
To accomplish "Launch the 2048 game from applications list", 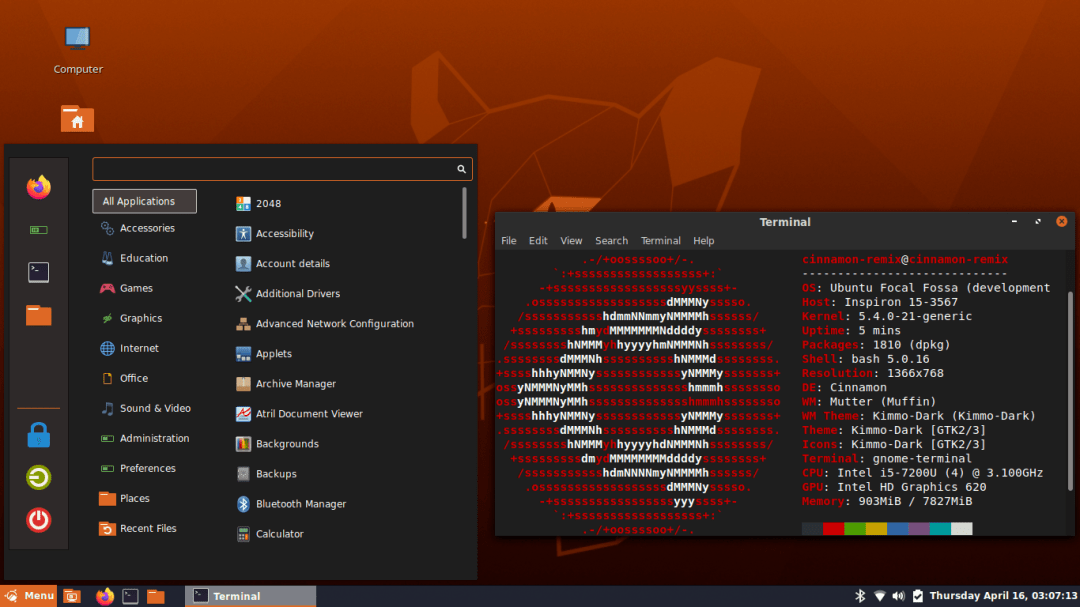I will pos(268,204).
